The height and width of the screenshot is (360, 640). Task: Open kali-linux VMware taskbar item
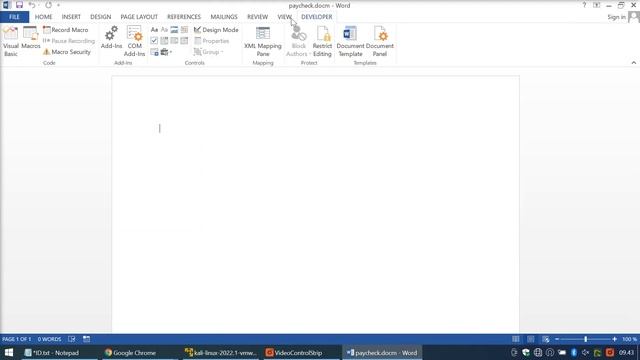tap(221, 353)
